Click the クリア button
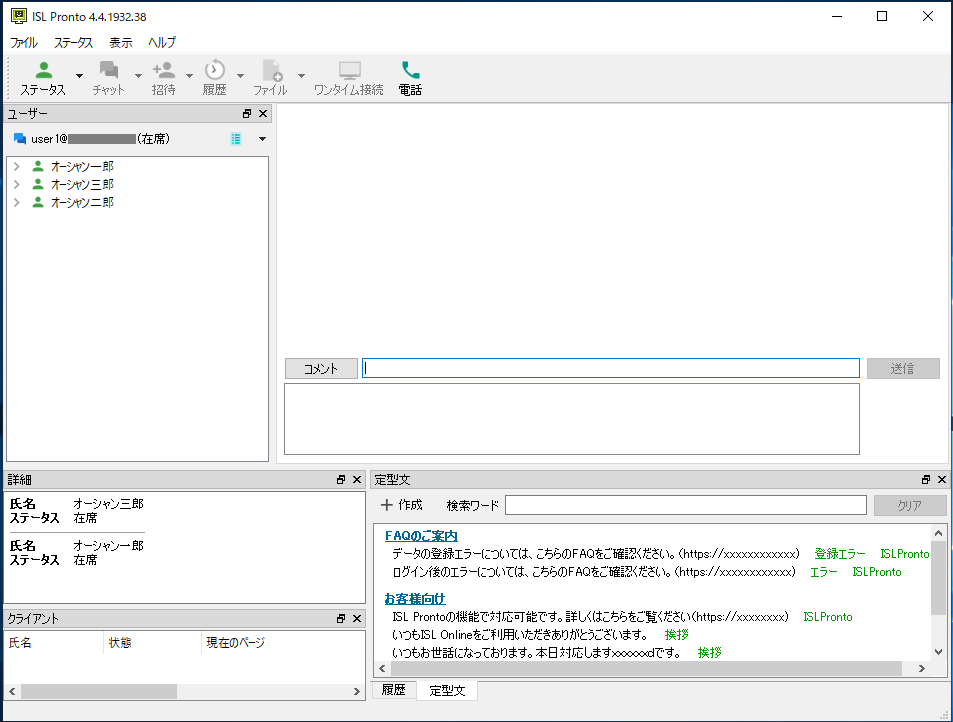This screenshot has height=722, width=953. coord(910,505)
